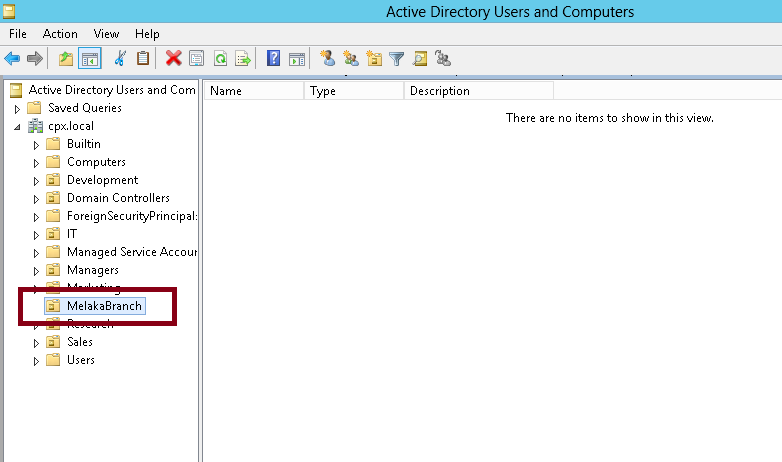Image resolution: width=782 pixels, height=462 pixels.
Task: Expand the Builtin container
Action: [36, 145]
